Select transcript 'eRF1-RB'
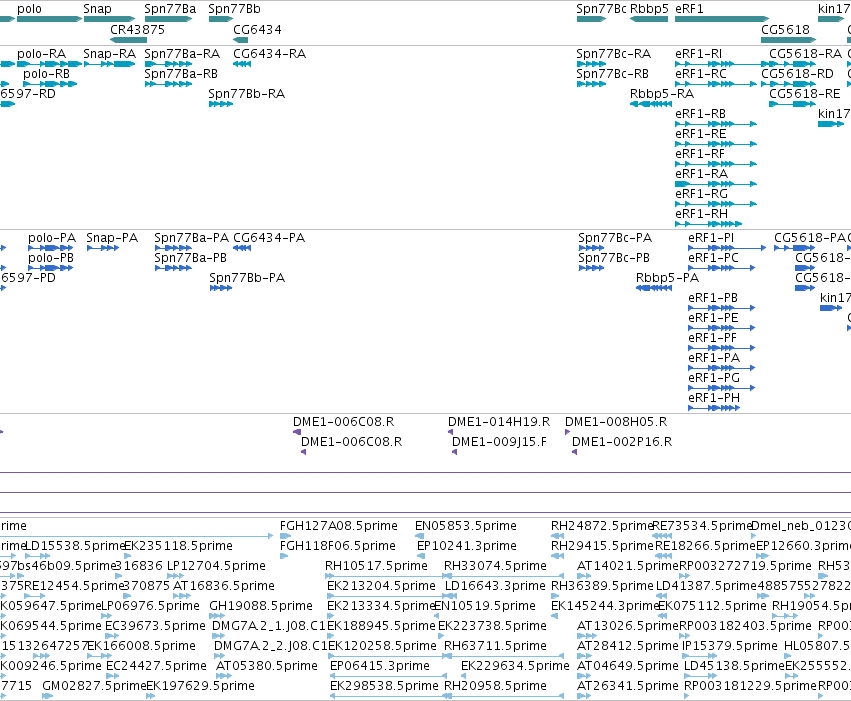Viewport: 851px width, 701px height. (701, 114)
